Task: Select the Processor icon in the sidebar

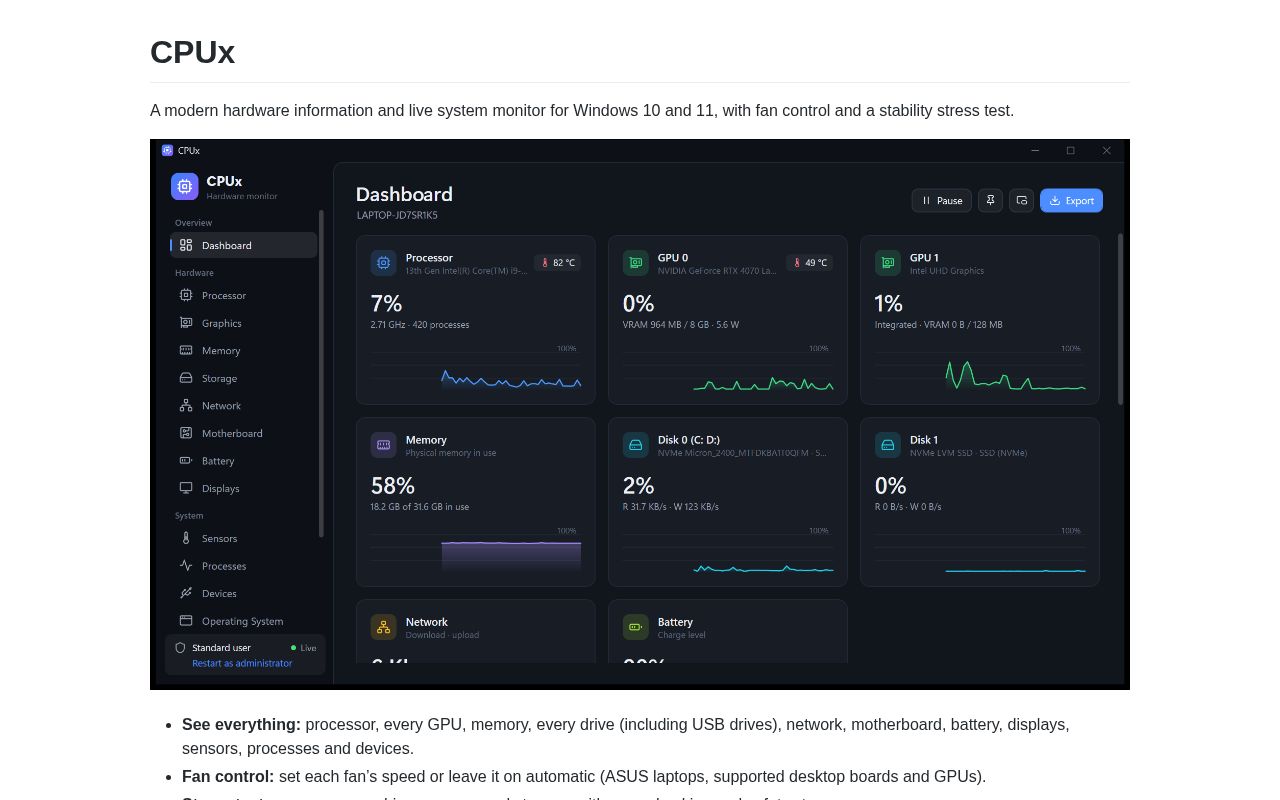Action: [186, 295]
